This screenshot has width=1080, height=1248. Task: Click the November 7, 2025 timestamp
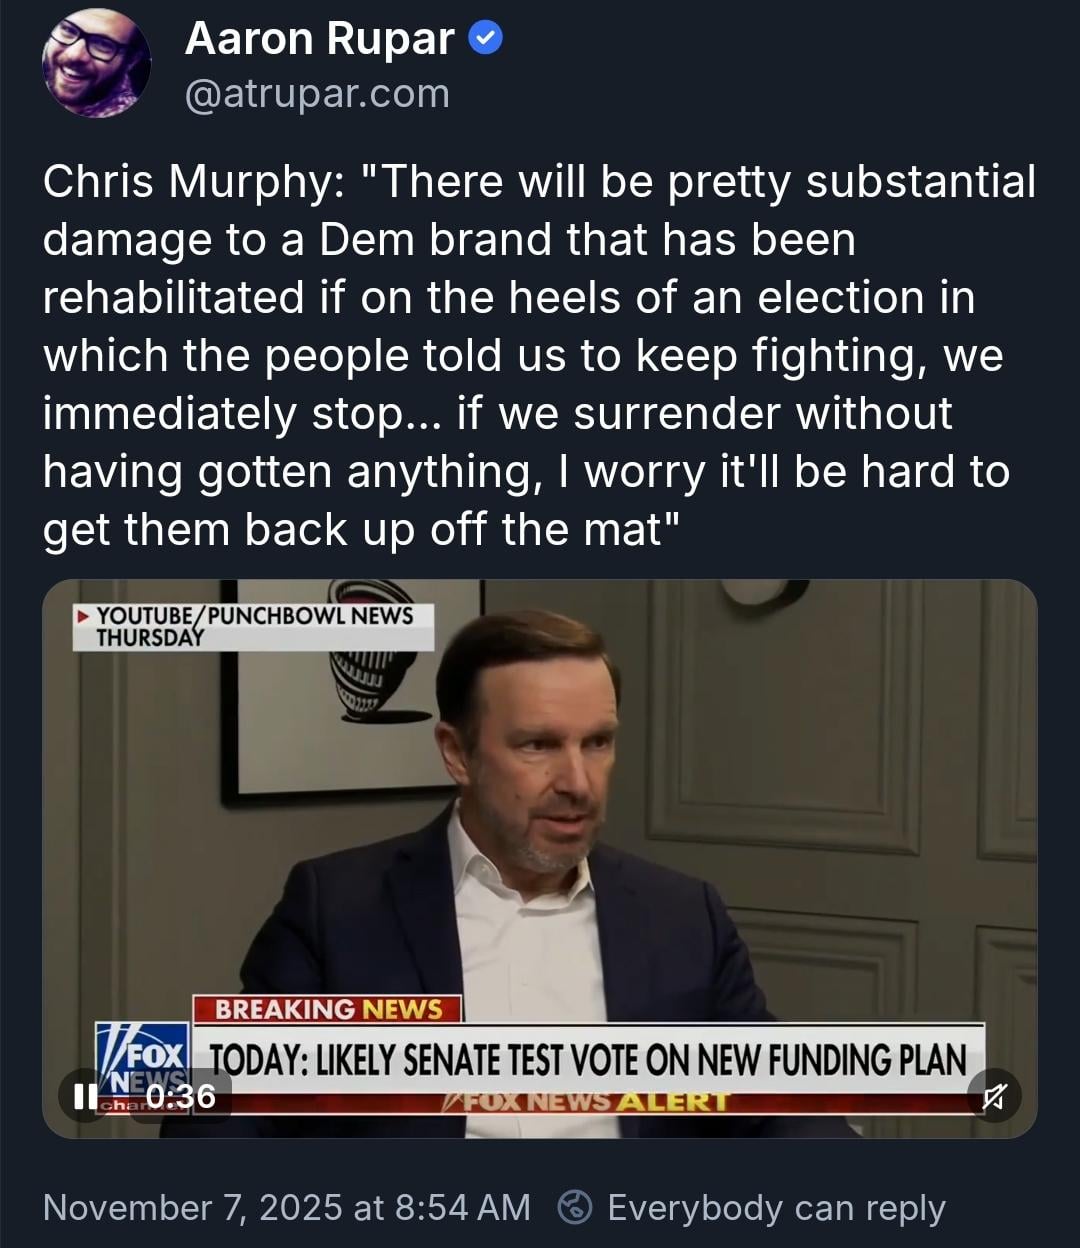286,1207
